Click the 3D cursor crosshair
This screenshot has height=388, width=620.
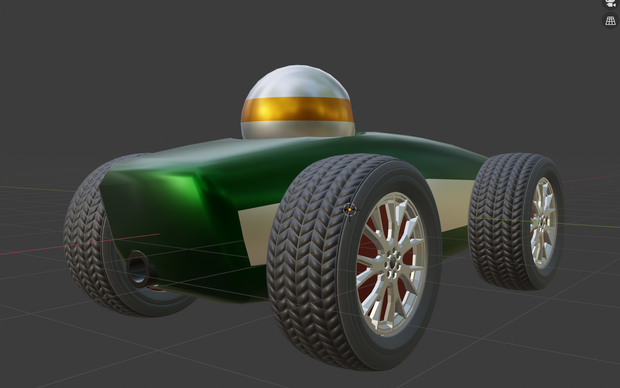(x=350, y=210)
